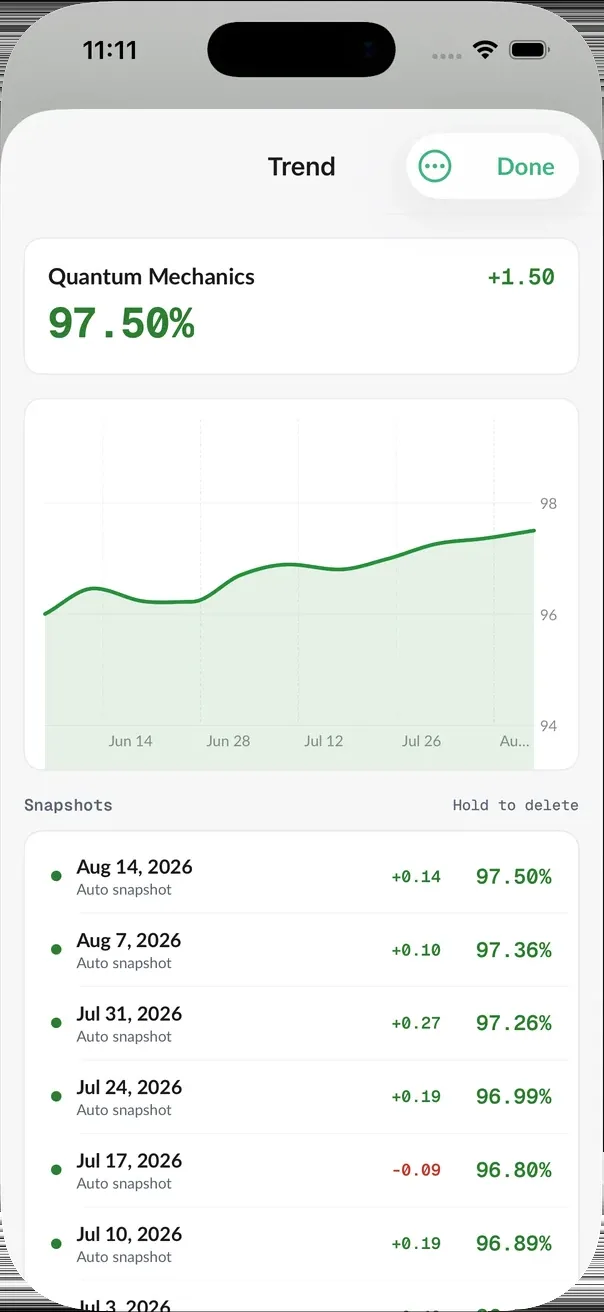
Task: Click the green dot beside Aug 14, 2026
Action: [x=56, y=877]
